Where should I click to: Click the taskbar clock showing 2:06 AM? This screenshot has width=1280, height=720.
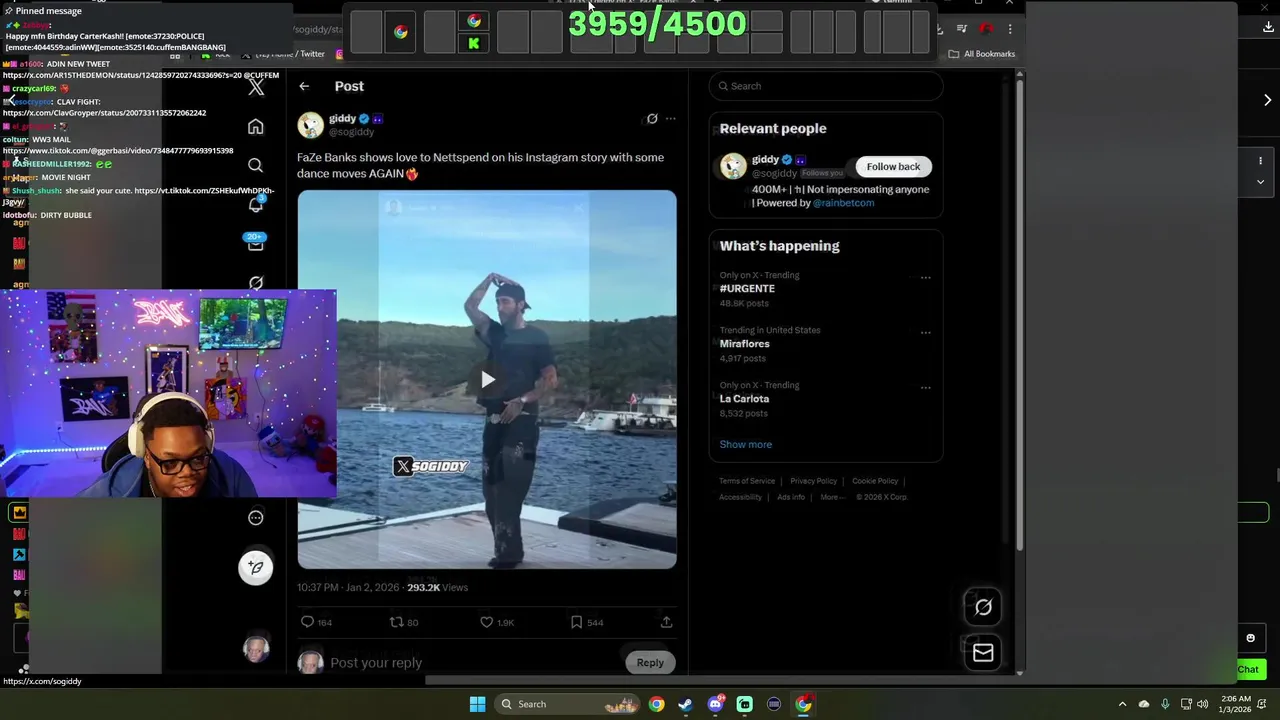[1234, 704]
